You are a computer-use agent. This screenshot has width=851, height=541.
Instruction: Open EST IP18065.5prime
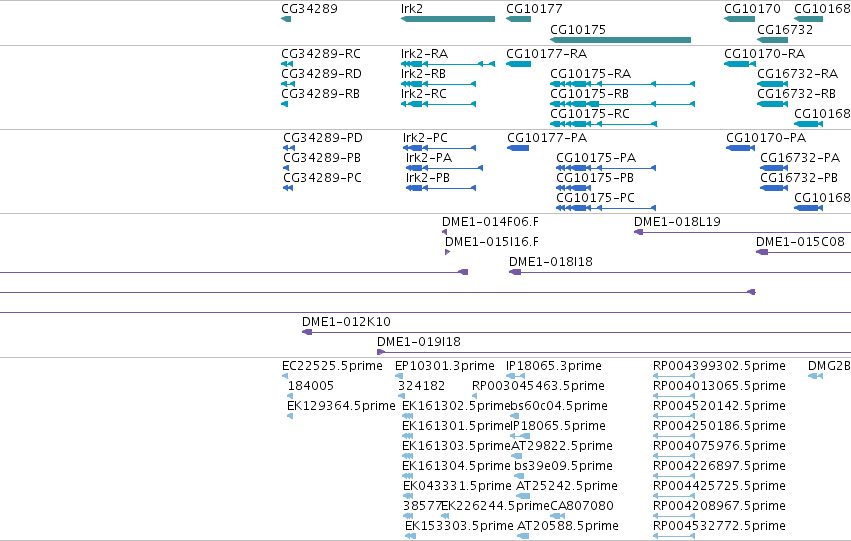pyautogui.click(x=558, y=426)
